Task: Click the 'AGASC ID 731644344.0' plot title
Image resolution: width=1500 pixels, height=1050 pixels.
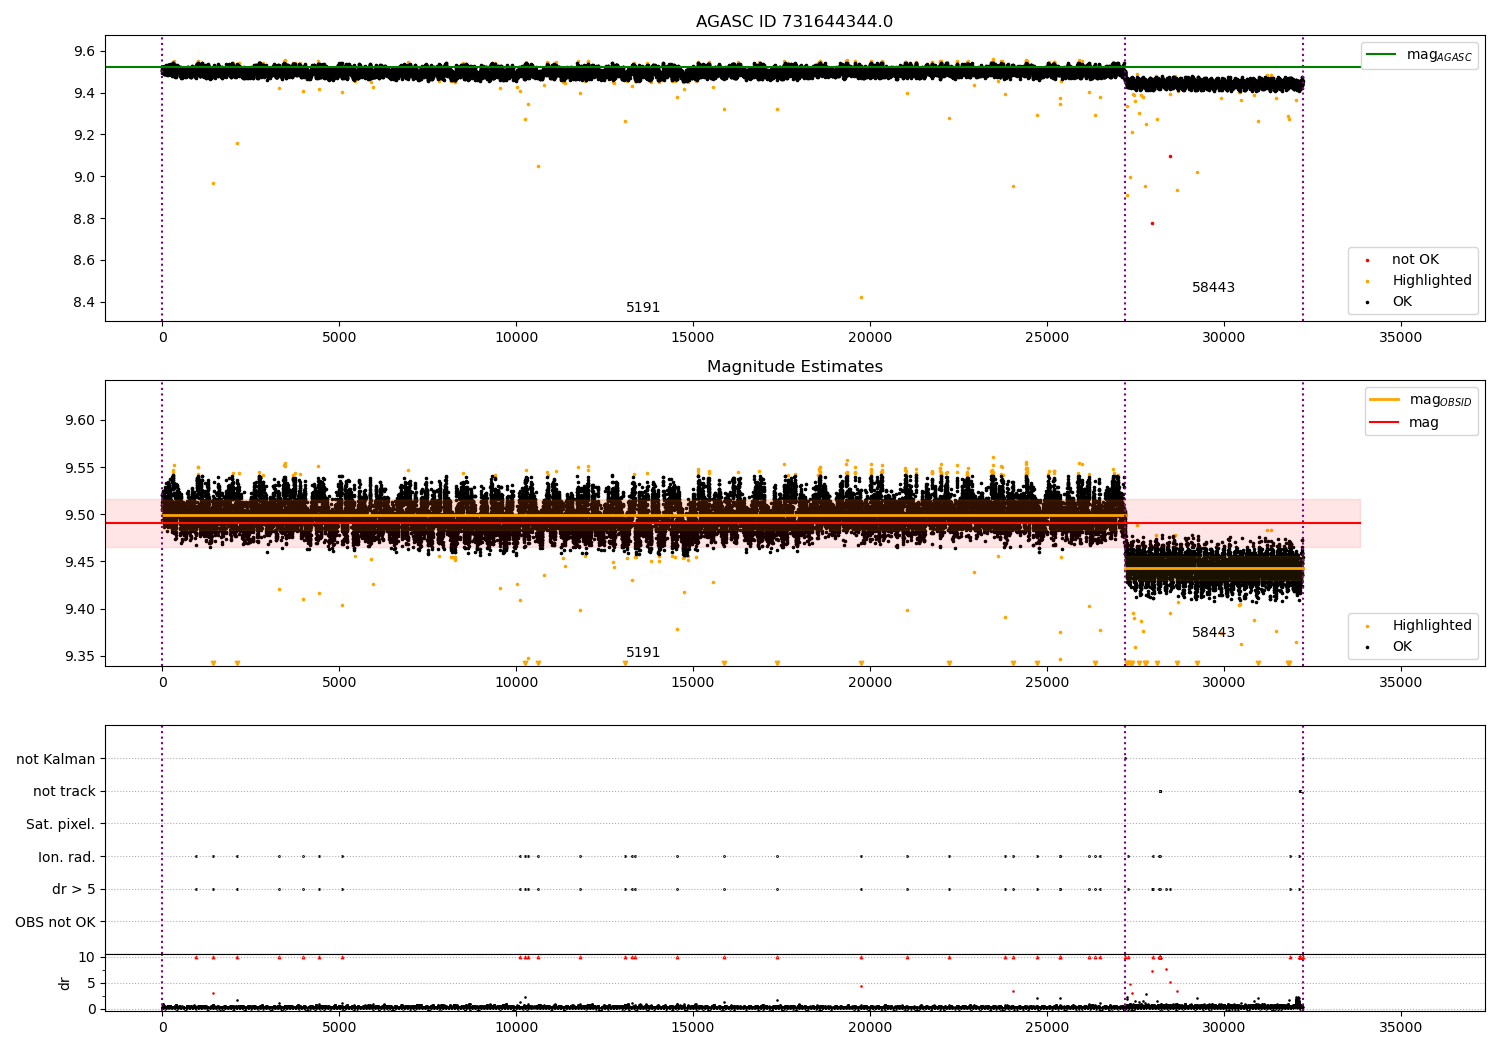Action: (x=794, y=22)
